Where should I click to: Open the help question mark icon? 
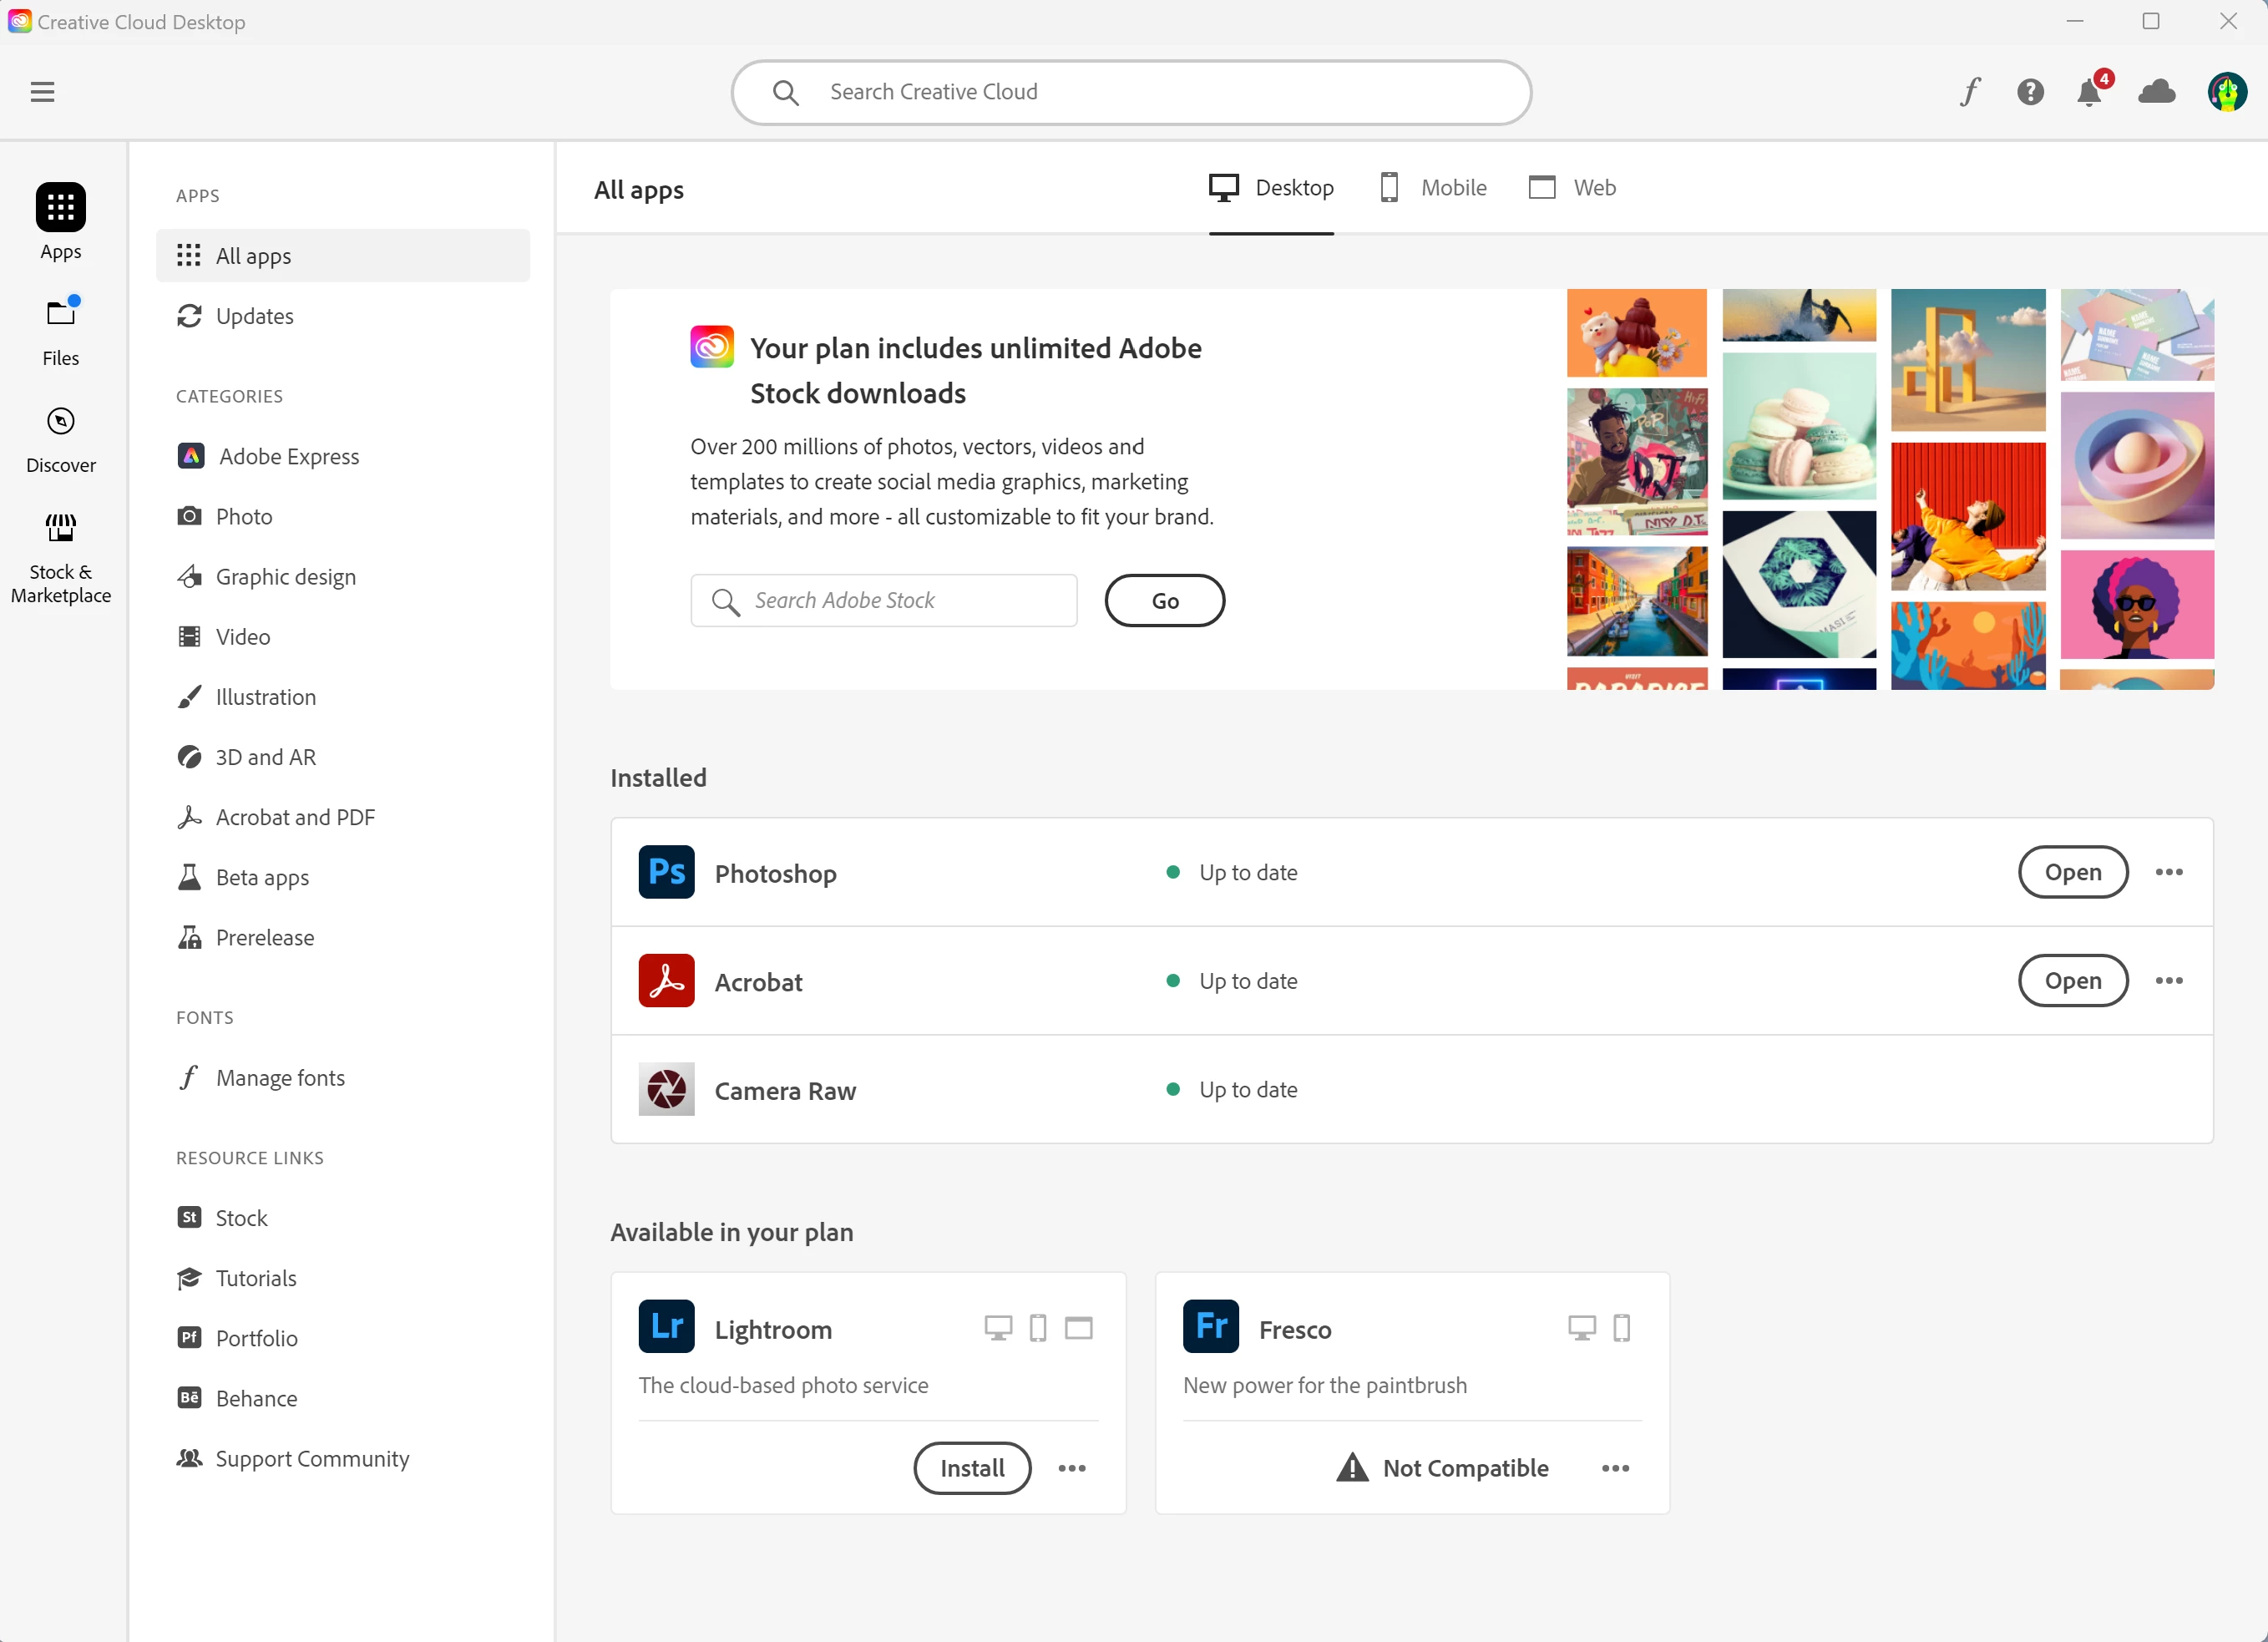pyautogui.click(x=2029, y=92)
